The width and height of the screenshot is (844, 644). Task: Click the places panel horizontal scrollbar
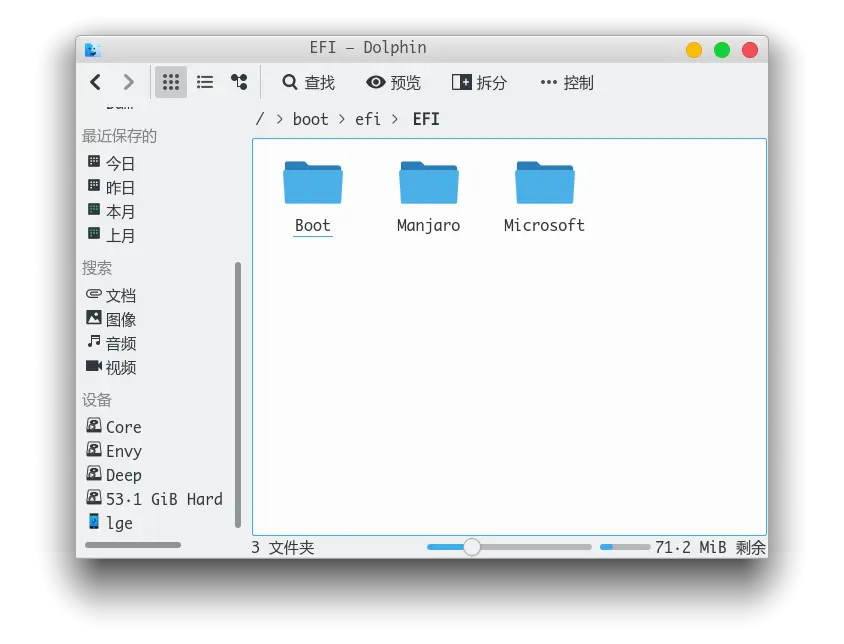pos(133,545)
